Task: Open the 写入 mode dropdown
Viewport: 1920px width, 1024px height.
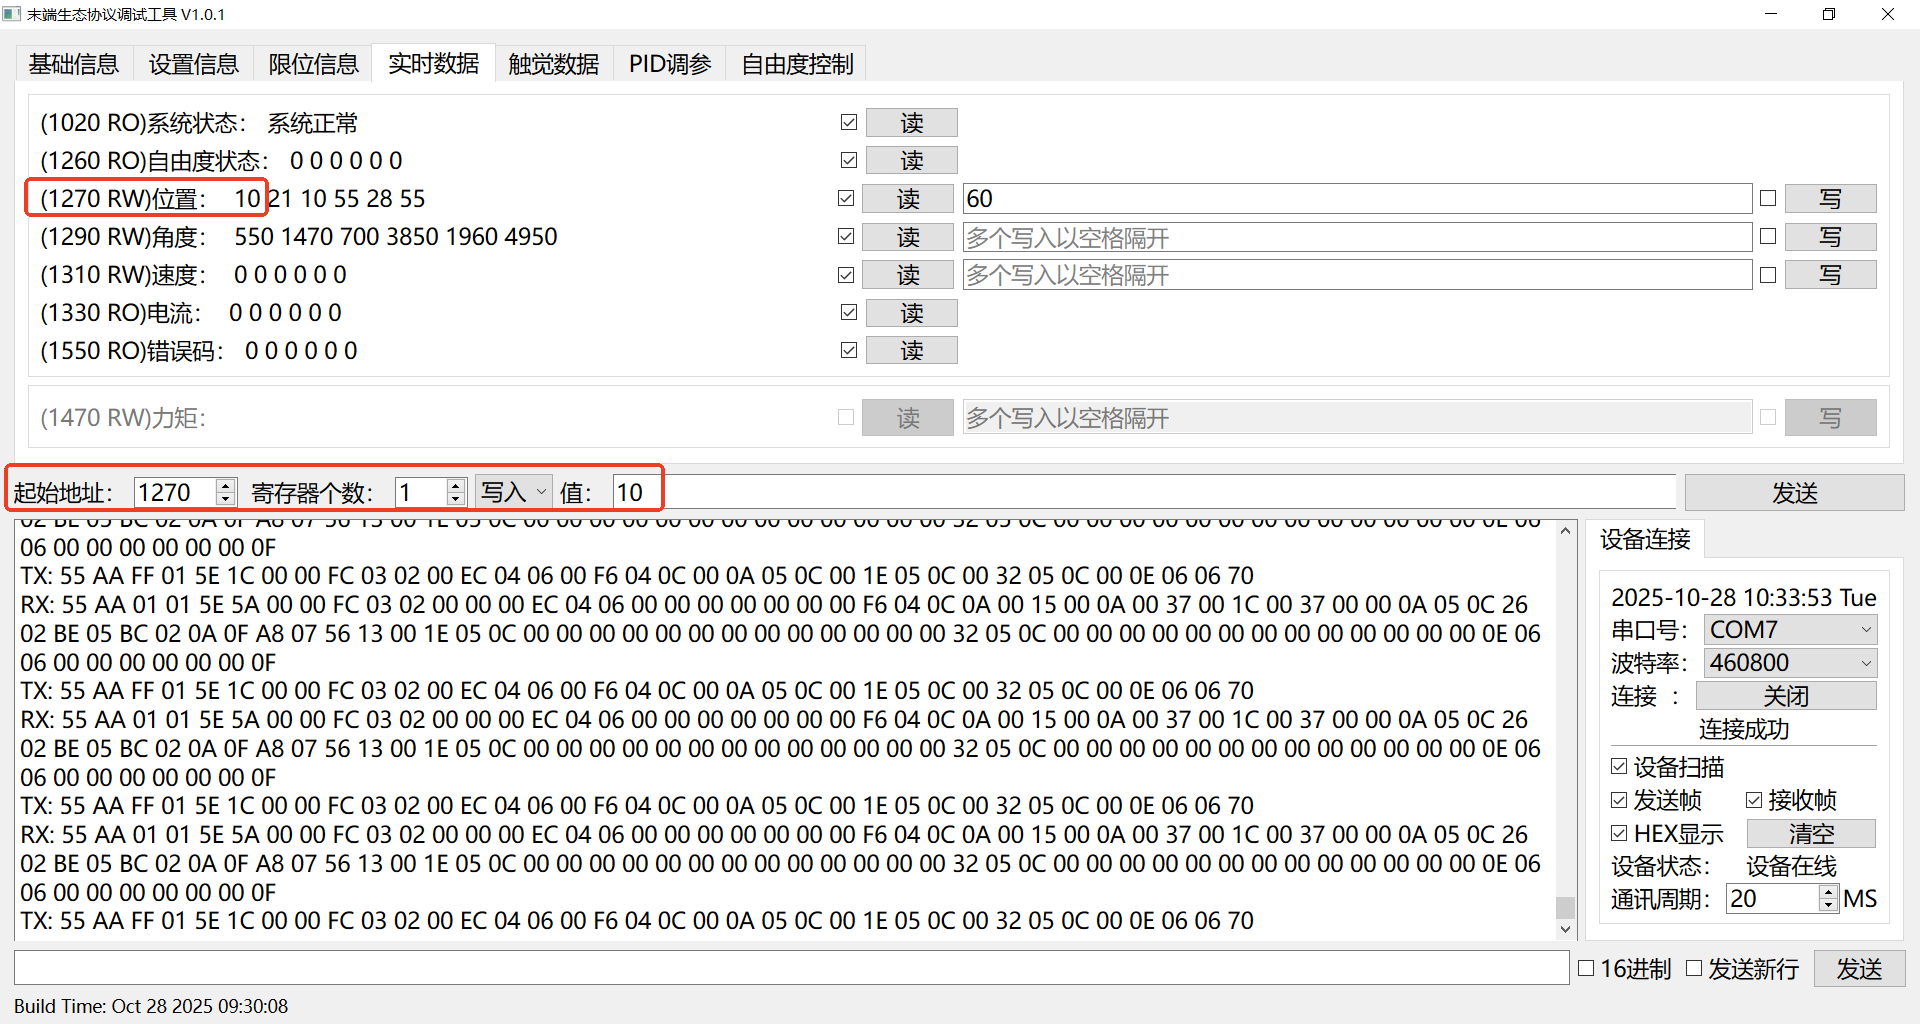Action: (513, 492)
